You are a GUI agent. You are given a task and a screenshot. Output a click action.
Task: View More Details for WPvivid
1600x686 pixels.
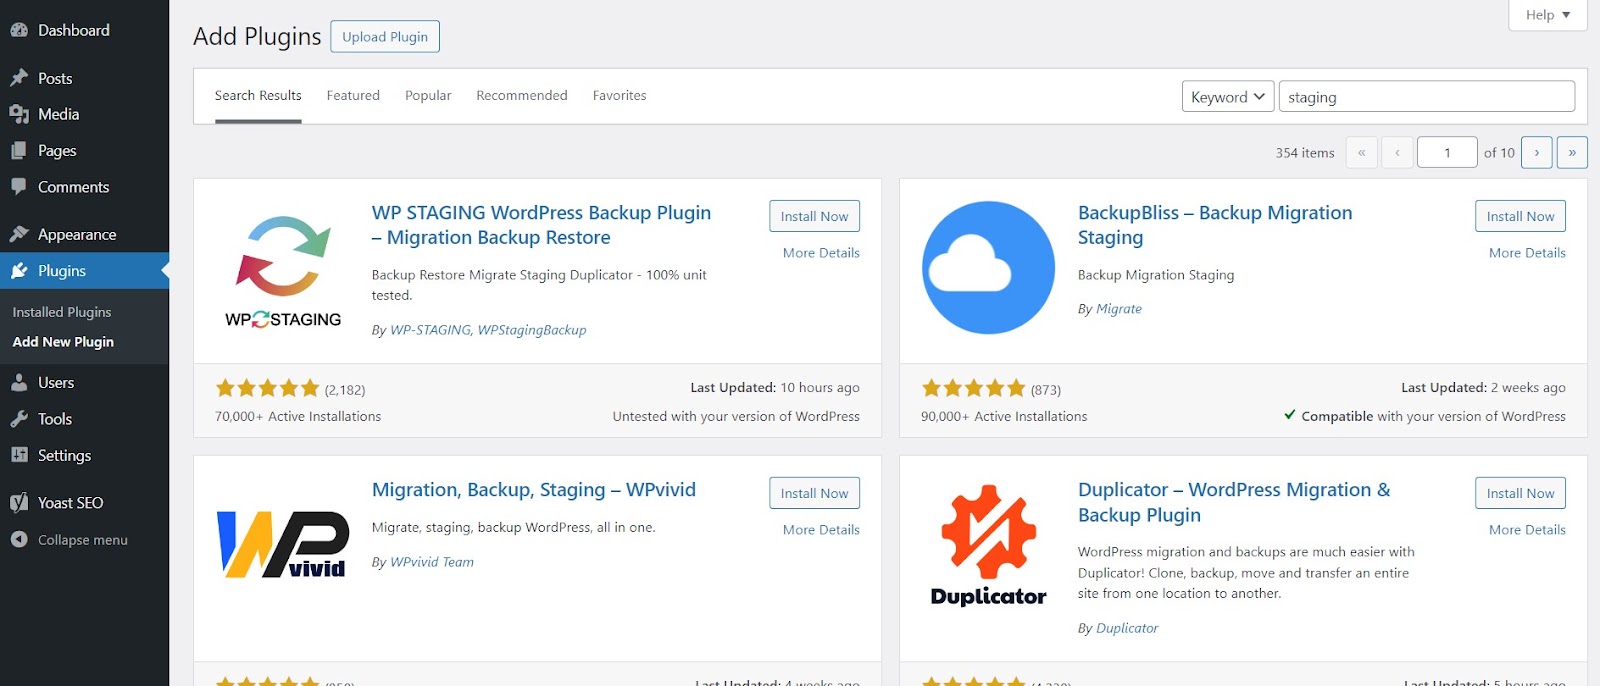point(821,530)
